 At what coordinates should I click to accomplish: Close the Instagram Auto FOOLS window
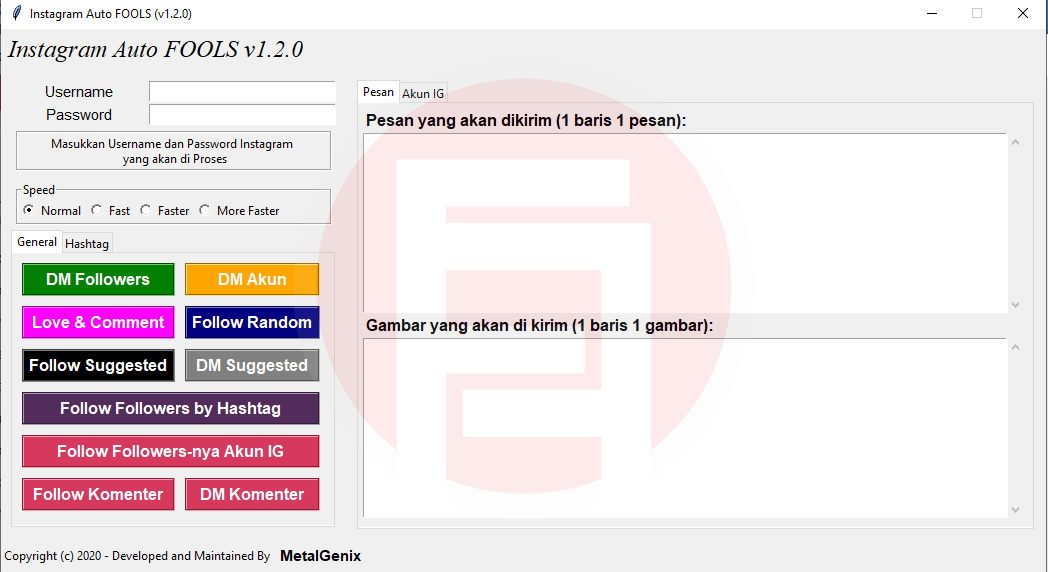pyautogui.click(x=1023, y=13)
